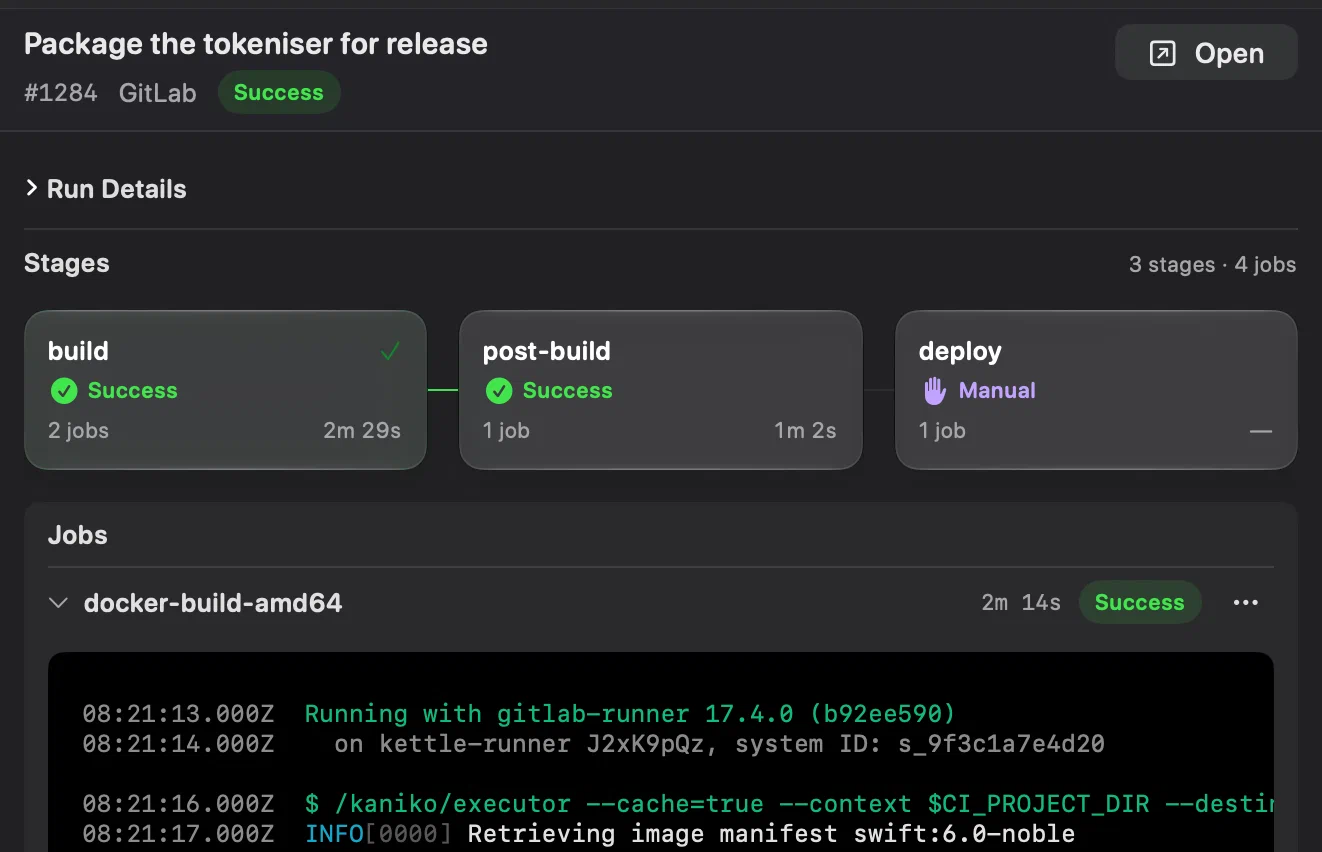The width and height of the screenshot is (1322, 852).
Task: Click the Open button
Action: [x=1206, y=53]
